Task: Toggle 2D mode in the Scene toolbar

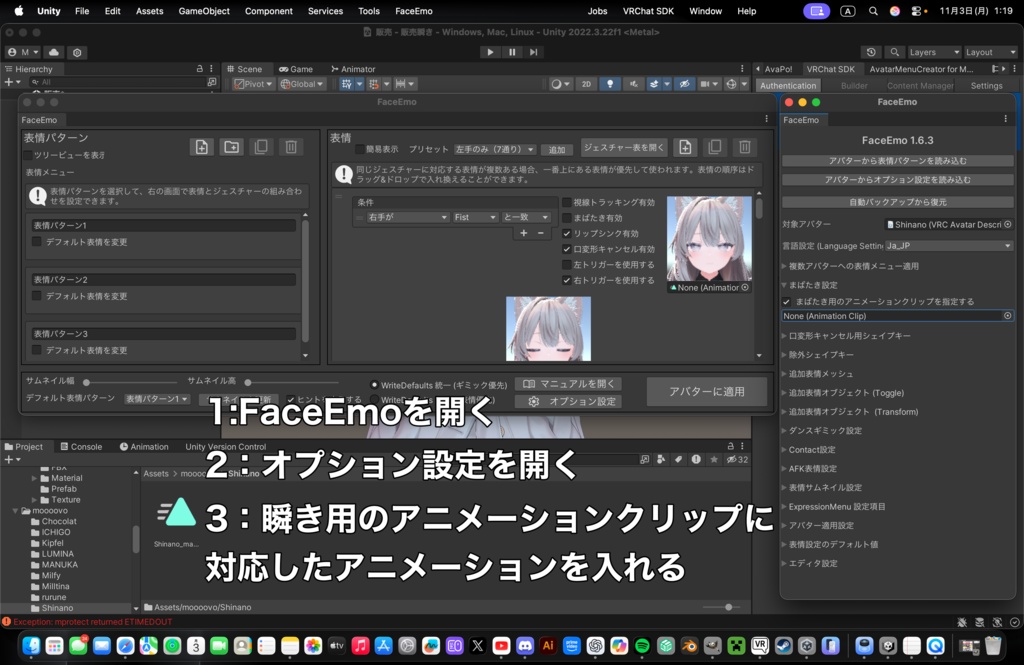Action: (586, 84)
